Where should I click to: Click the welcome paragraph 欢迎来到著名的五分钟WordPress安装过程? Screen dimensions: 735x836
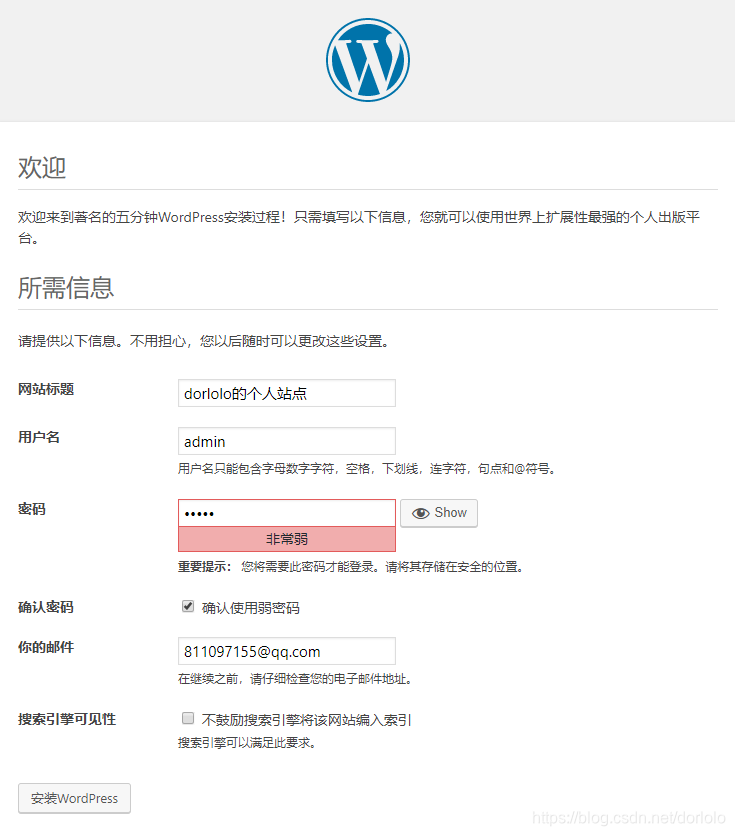pos(359,227)
